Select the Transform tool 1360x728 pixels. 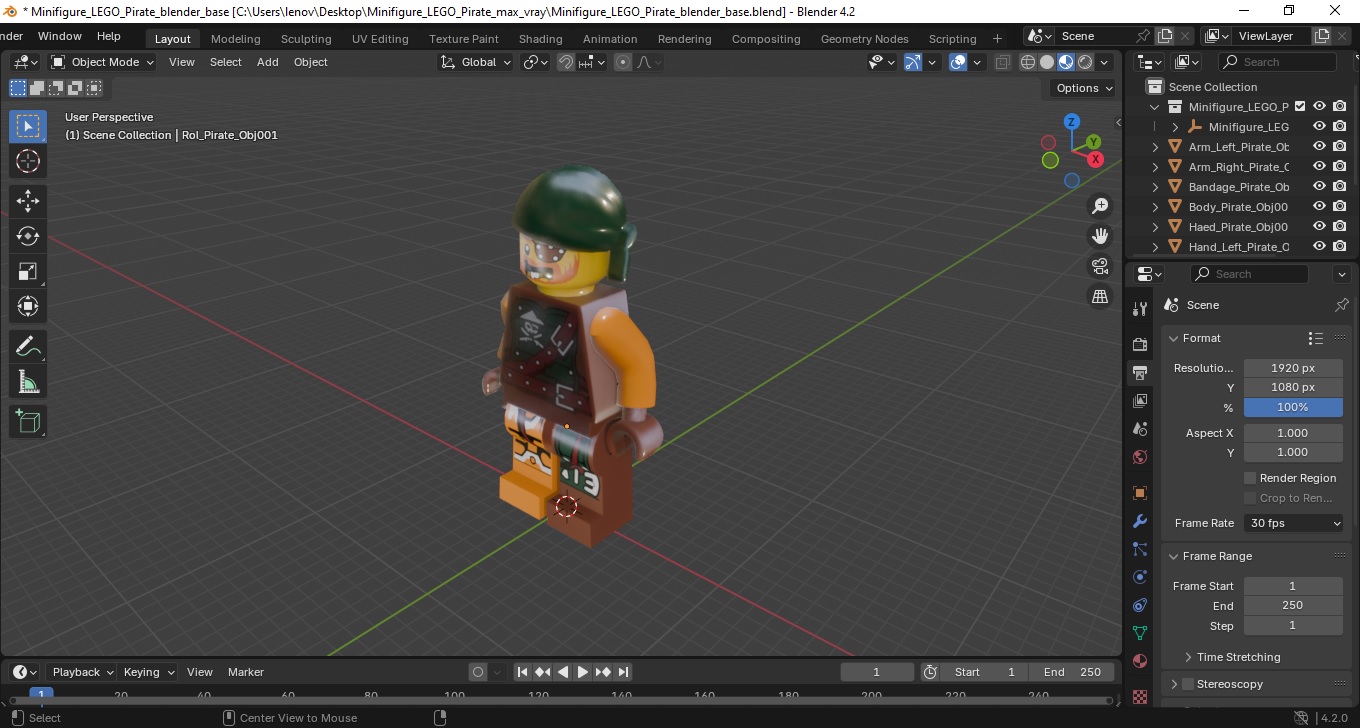coord(28,306)
